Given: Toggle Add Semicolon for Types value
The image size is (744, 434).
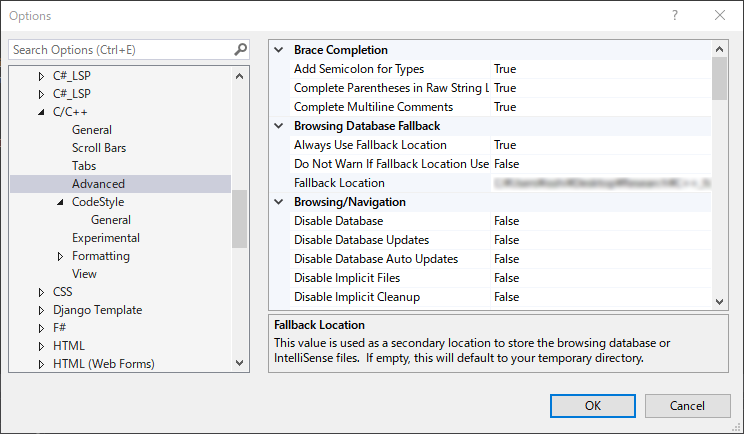Looking at the screenshot, I should (505, 69).
